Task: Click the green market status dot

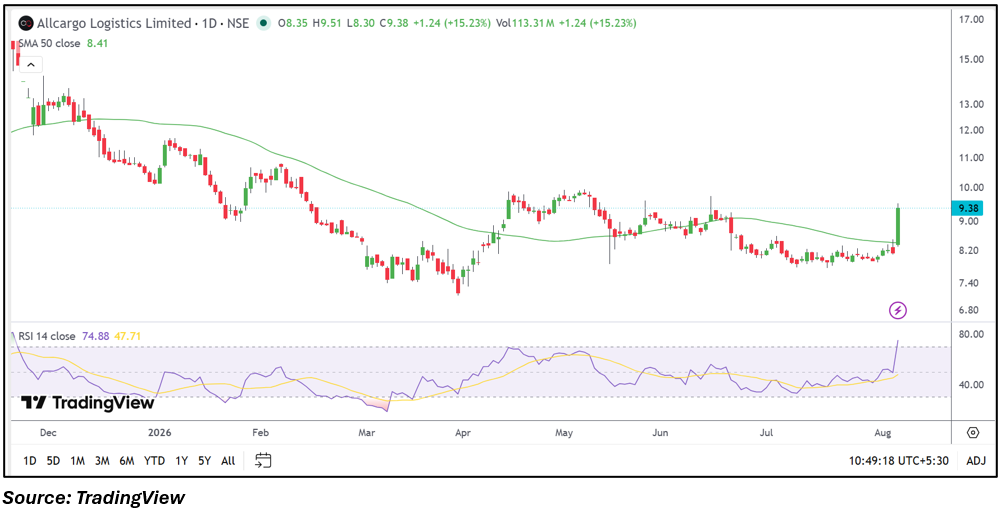Action: [x=262, y=24]
